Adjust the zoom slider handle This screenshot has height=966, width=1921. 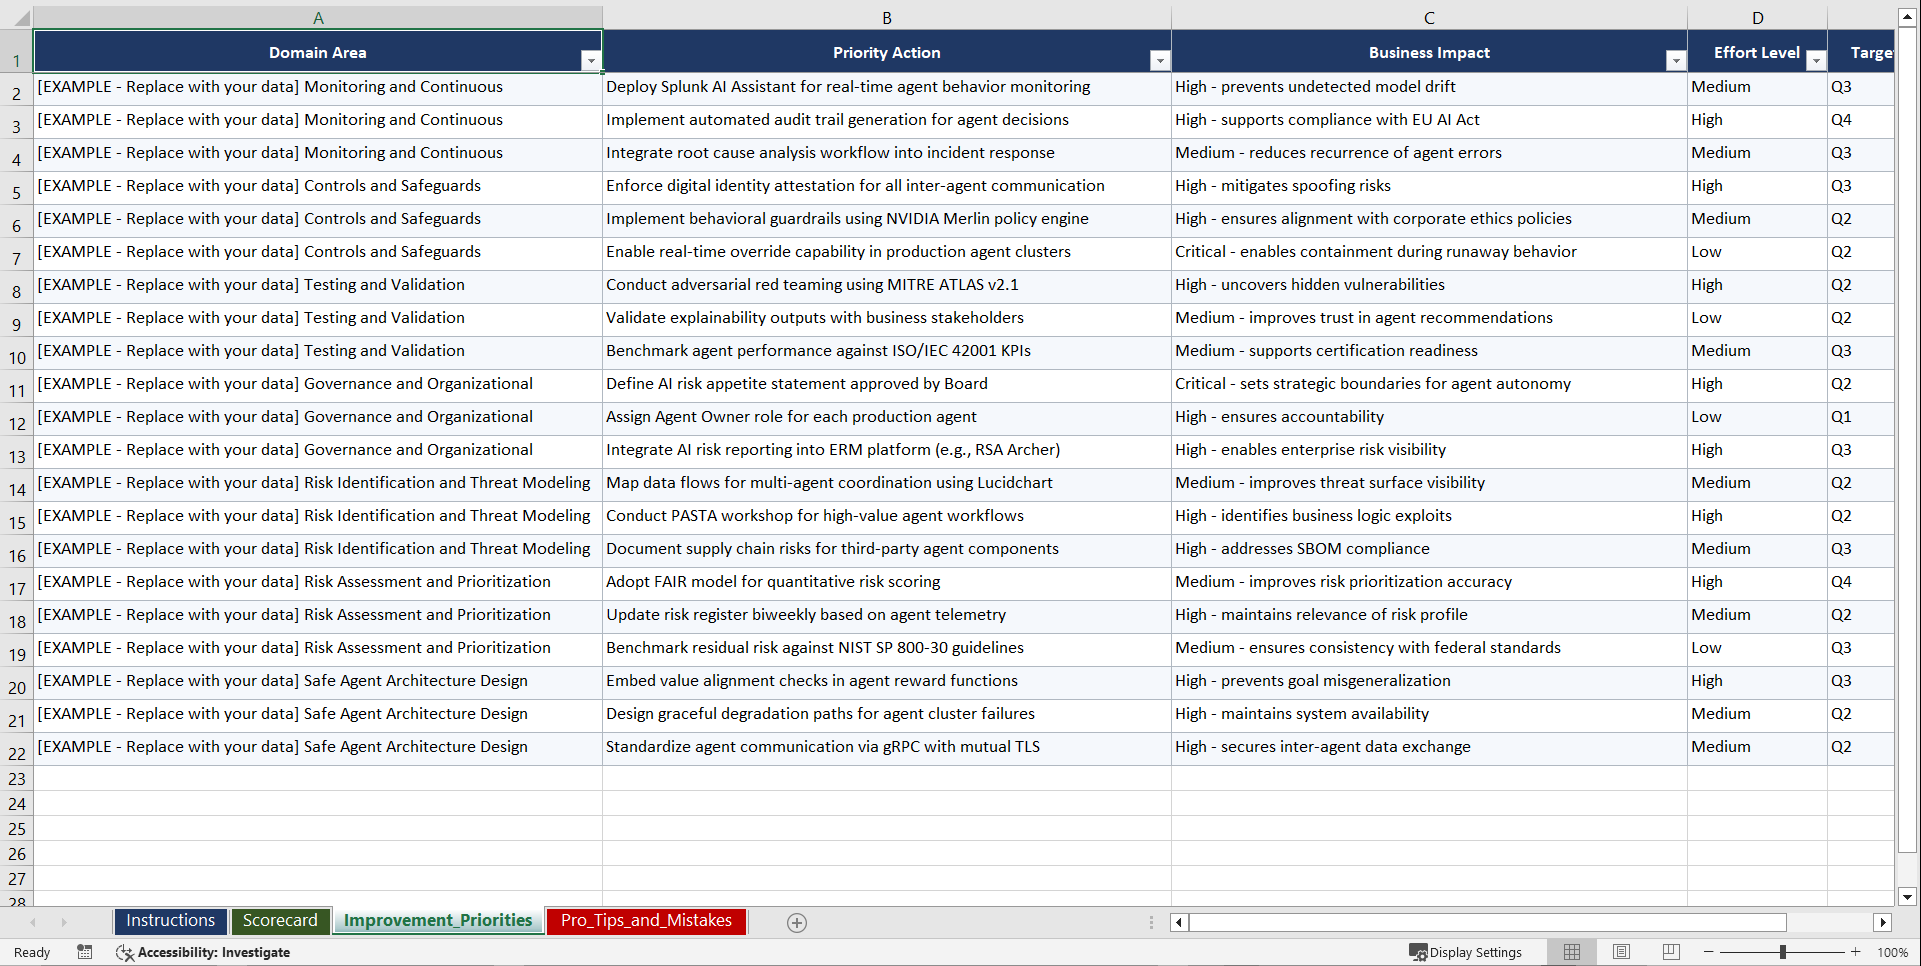tap(1784, 952)
